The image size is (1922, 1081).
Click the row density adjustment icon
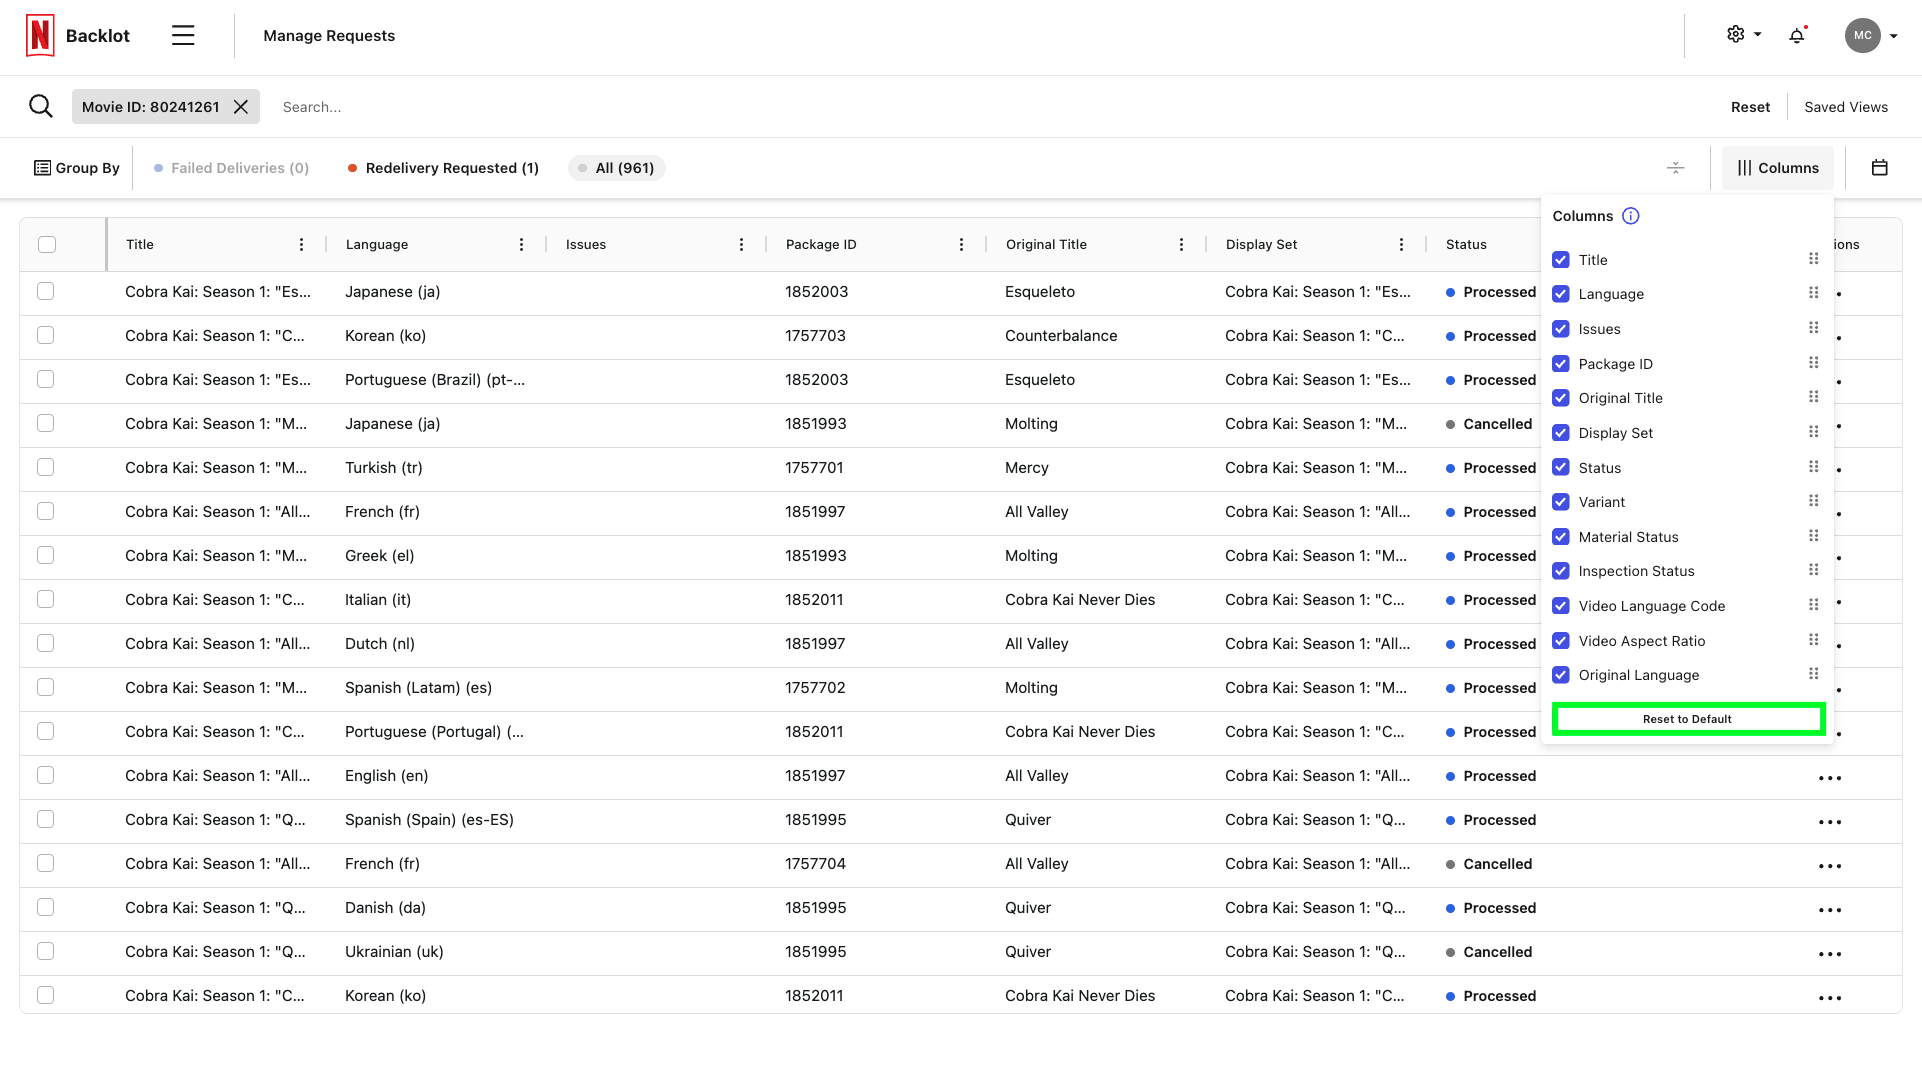pyautogui.click(x=1675, y=167)
